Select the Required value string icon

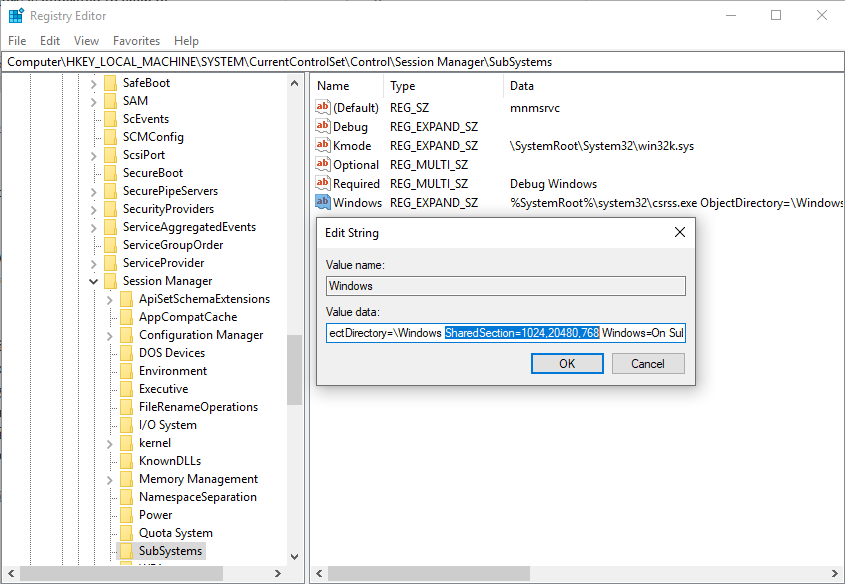tap(322, 183)
